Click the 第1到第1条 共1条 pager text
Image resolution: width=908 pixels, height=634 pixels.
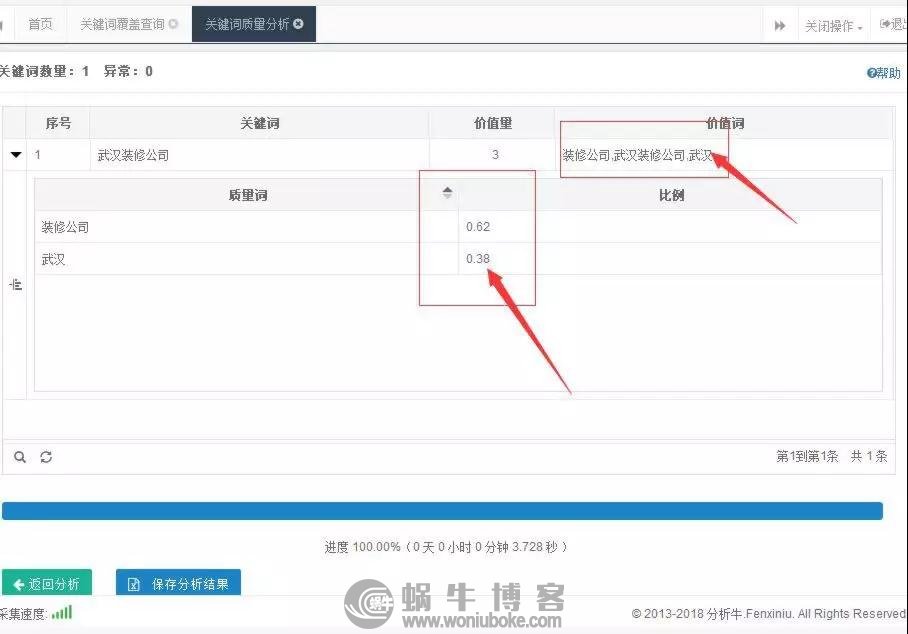point(832,456)
